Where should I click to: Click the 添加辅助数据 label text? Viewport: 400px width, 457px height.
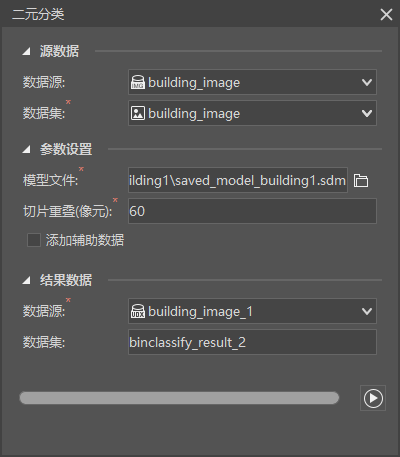coord(85,240)
